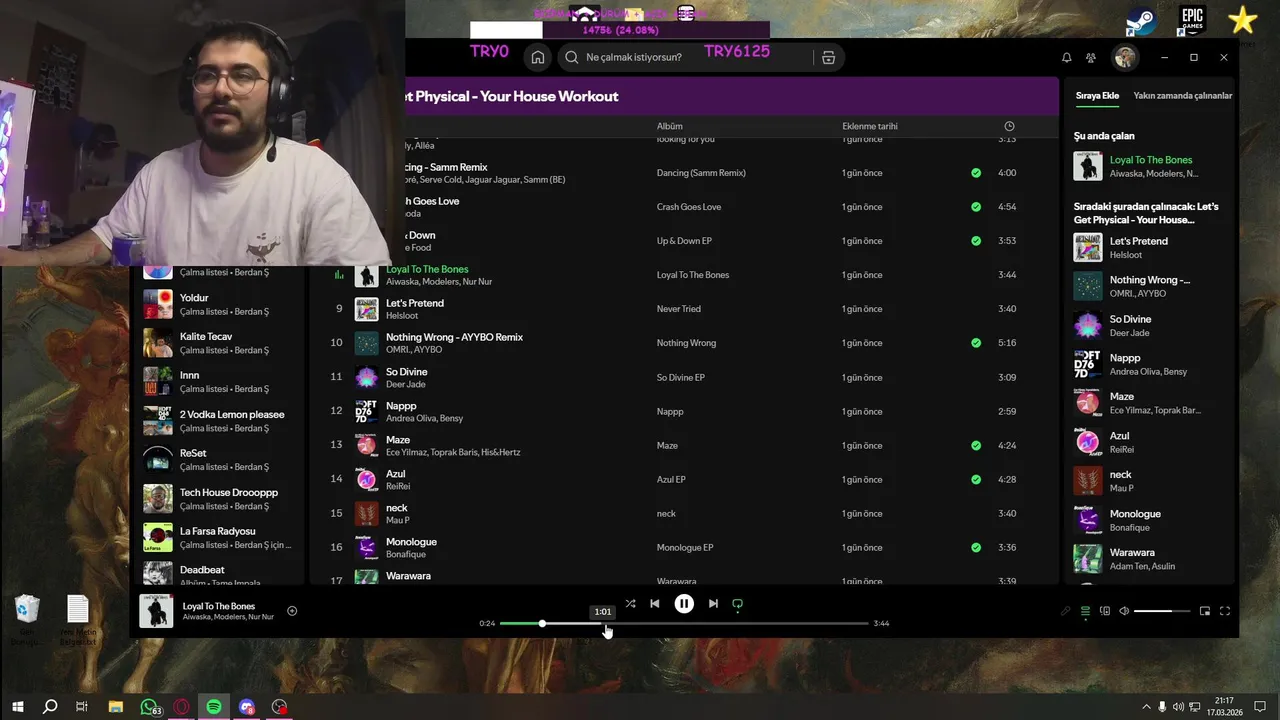The height and width of the screenshot is (720, 1280).
Task: Toggle saved checkmark for Monologue
Action: (x=976, y=547)
